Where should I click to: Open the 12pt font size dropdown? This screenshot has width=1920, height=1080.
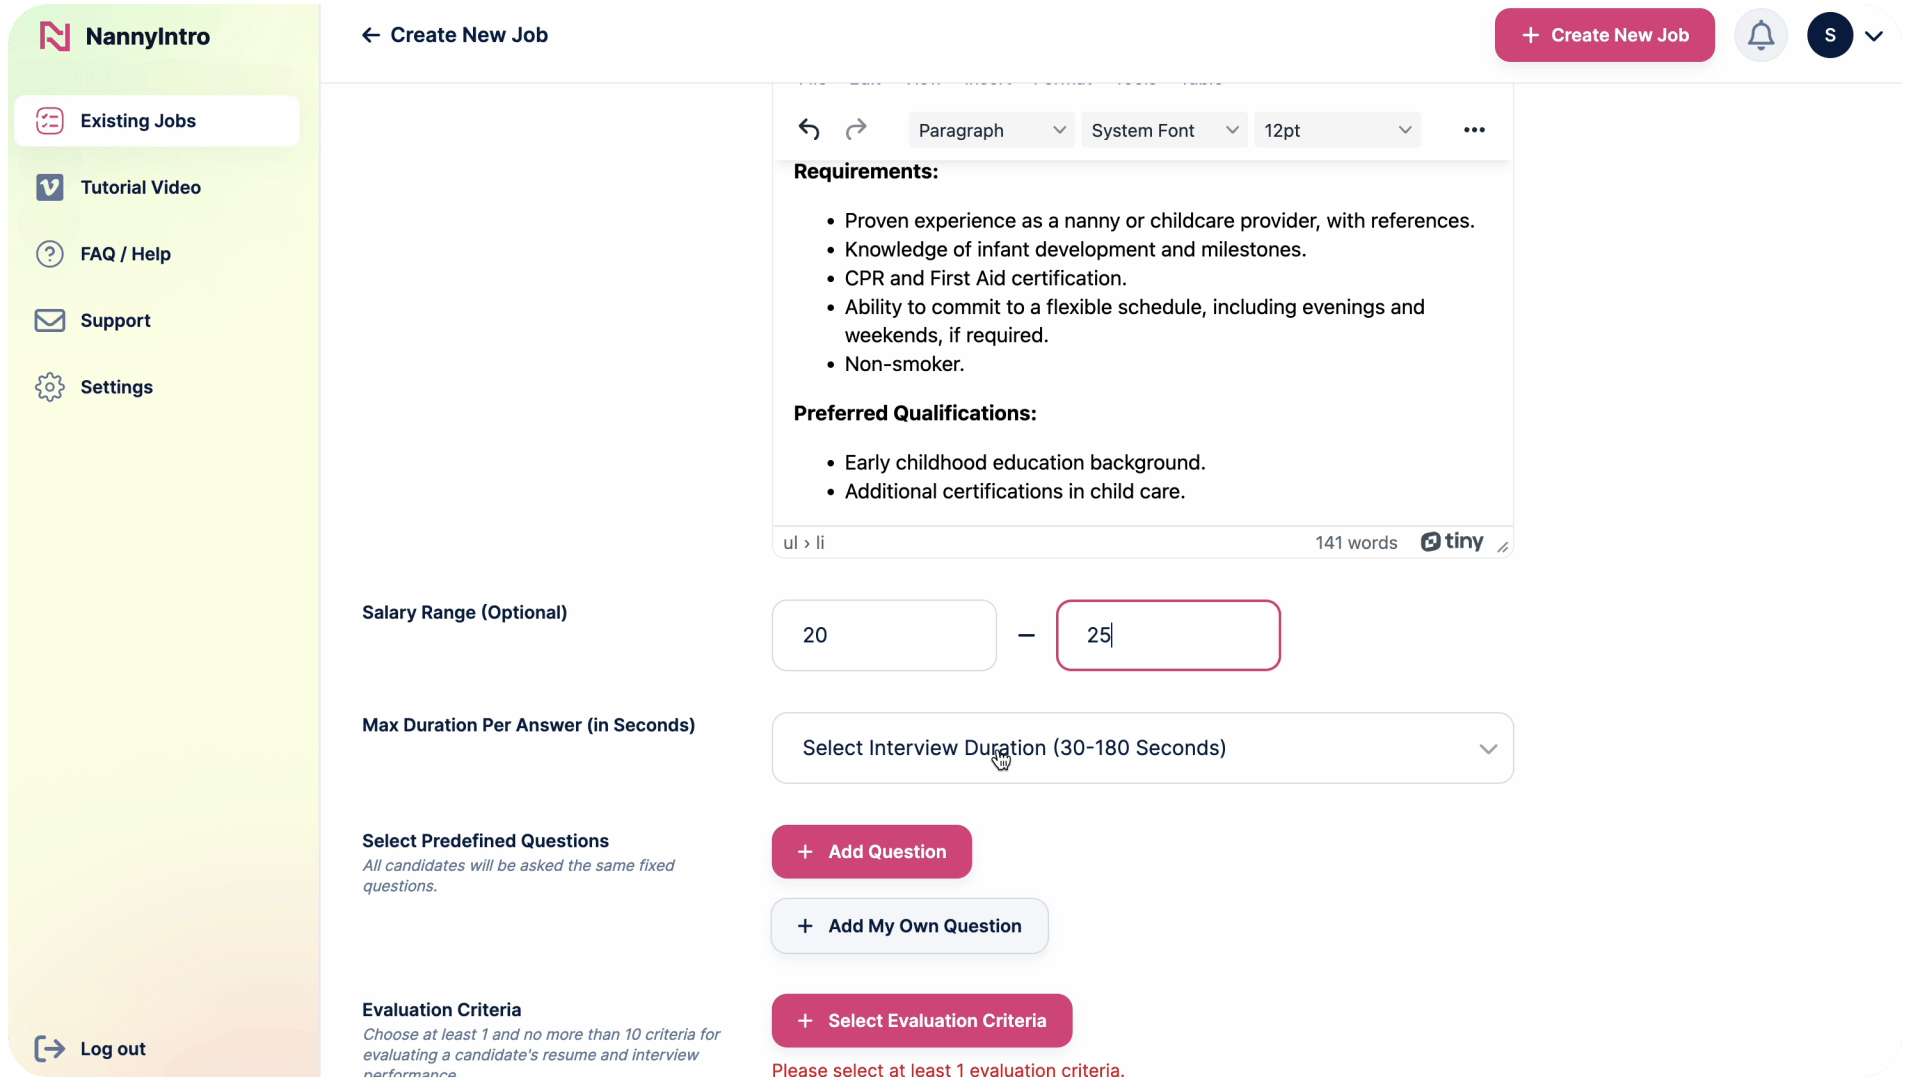click(1337, 131)
